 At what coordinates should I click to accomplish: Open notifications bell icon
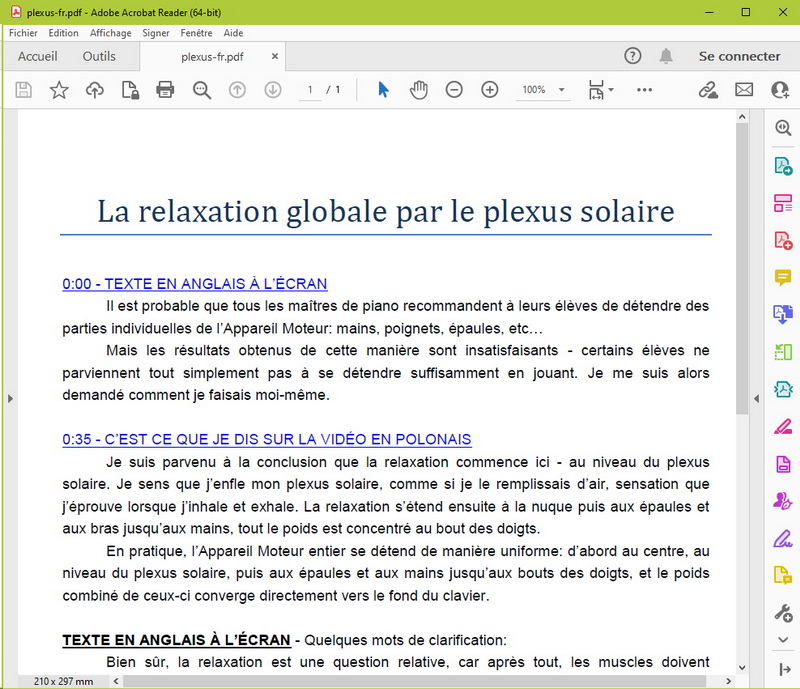(666, 56)
